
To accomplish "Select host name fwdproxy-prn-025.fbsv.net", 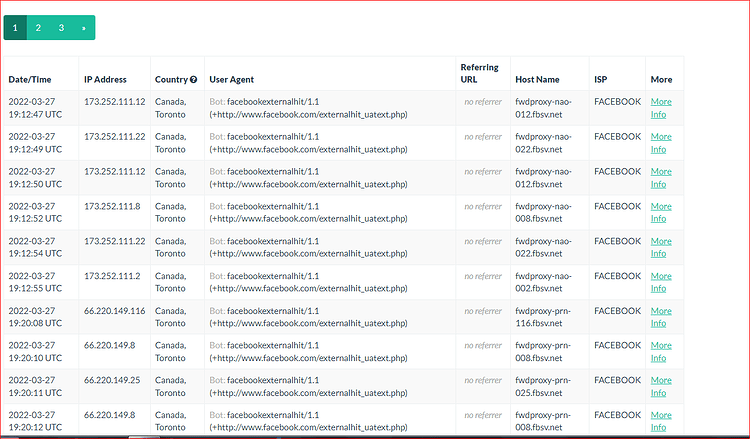I will pyautogui.click(x=543, y=386).
